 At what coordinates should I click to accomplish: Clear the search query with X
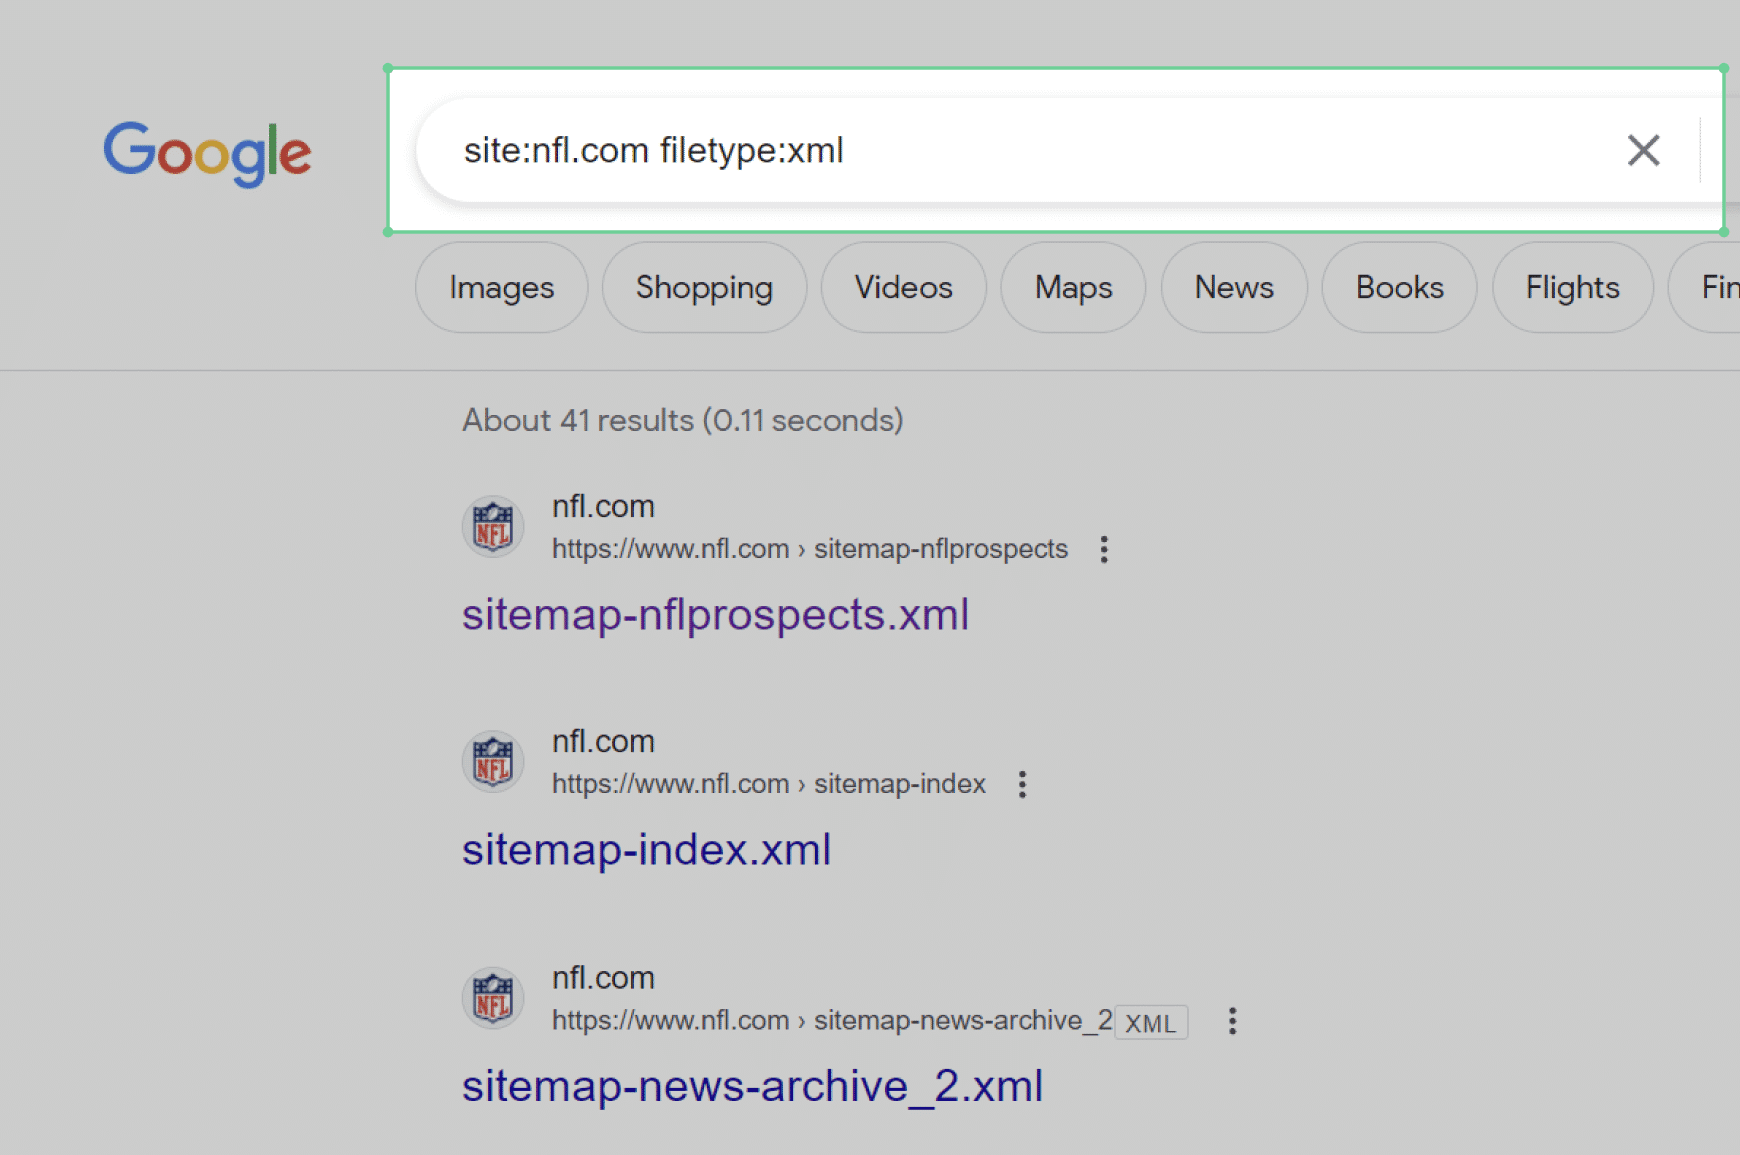pyautogui.click(x=1643, y=150)
